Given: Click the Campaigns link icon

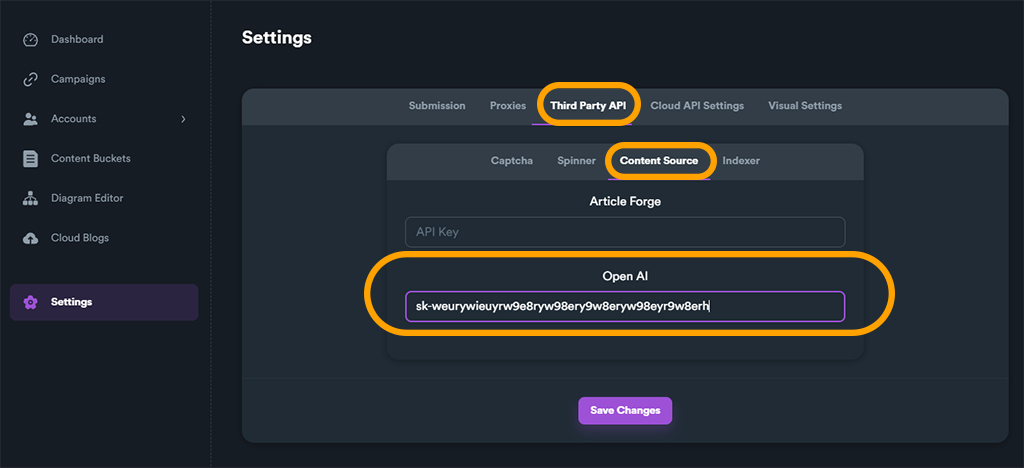Looking at the screenshot, I should (x=30, y=80).
